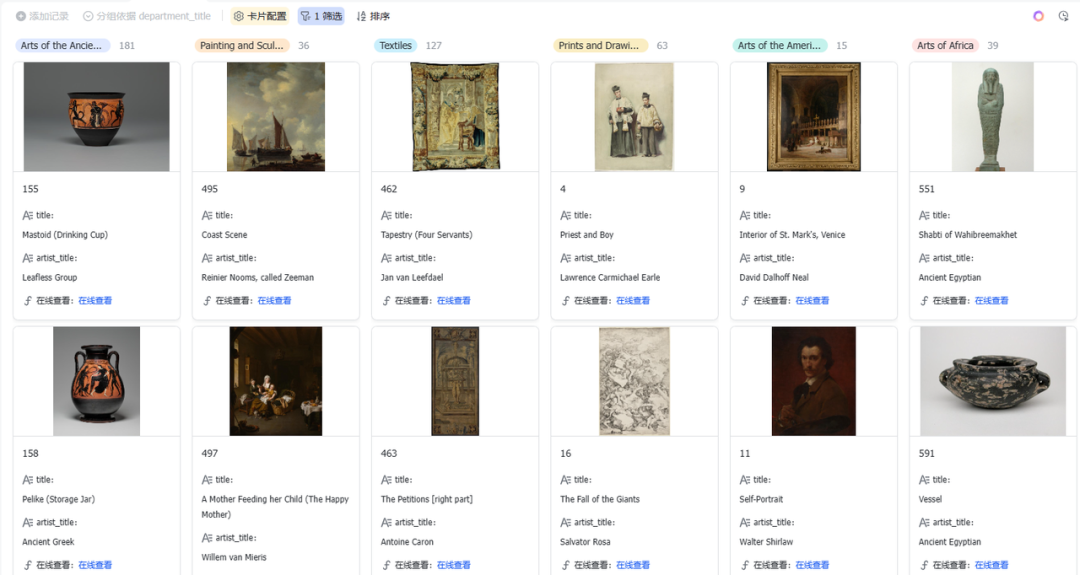Select the Arts of the Ancient group tag

[62, 45]
